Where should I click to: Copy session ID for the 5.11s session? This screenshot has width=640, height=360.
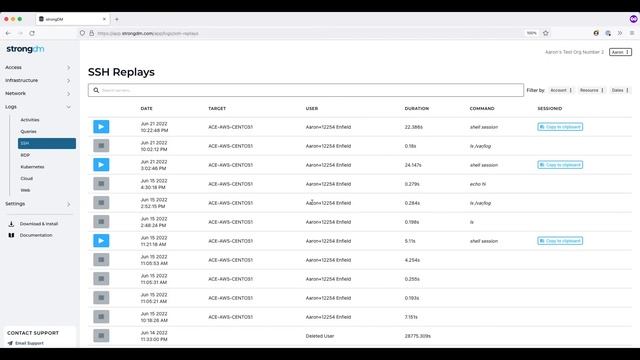pos(560,241)
